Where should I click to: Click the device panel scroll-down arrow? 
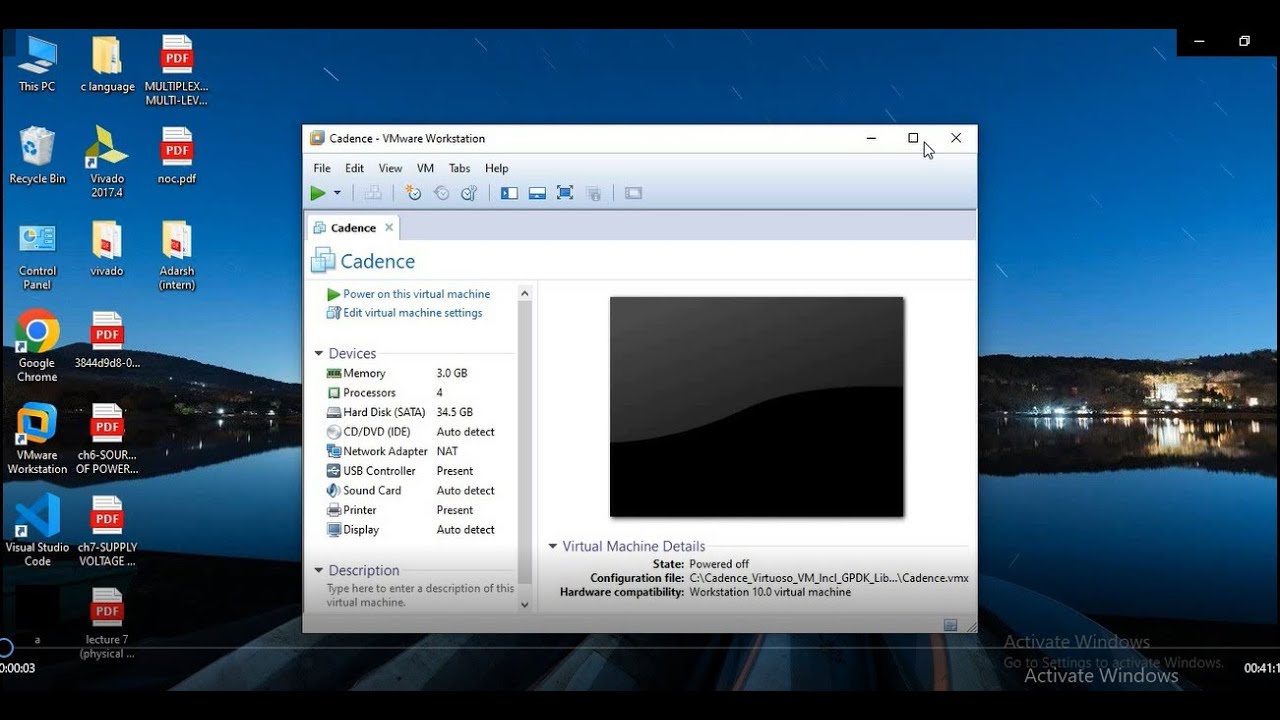pos(525,605)
